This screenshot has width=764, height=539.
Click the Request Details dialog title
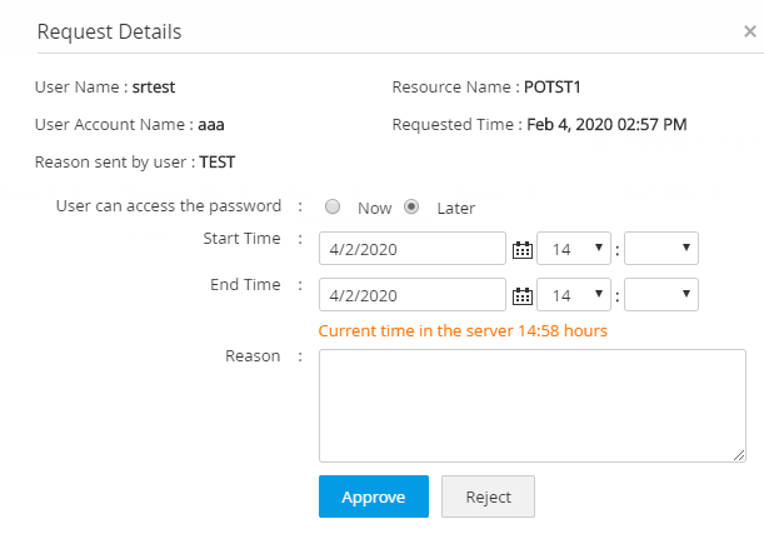[109, 32]
